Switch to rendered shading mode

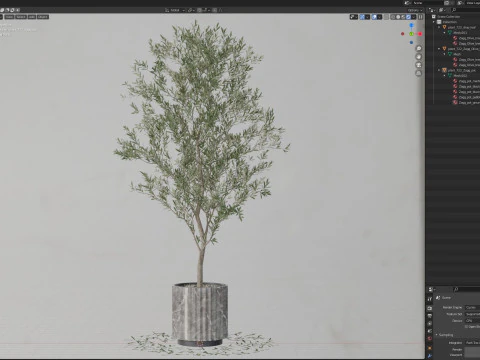click(408, 17)
